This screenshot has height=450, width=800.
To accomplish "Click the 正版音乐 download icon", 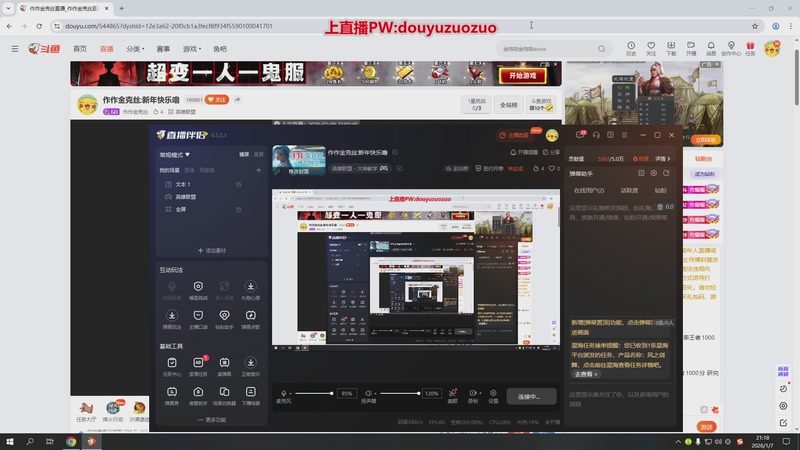I will [x=251, y=363].
